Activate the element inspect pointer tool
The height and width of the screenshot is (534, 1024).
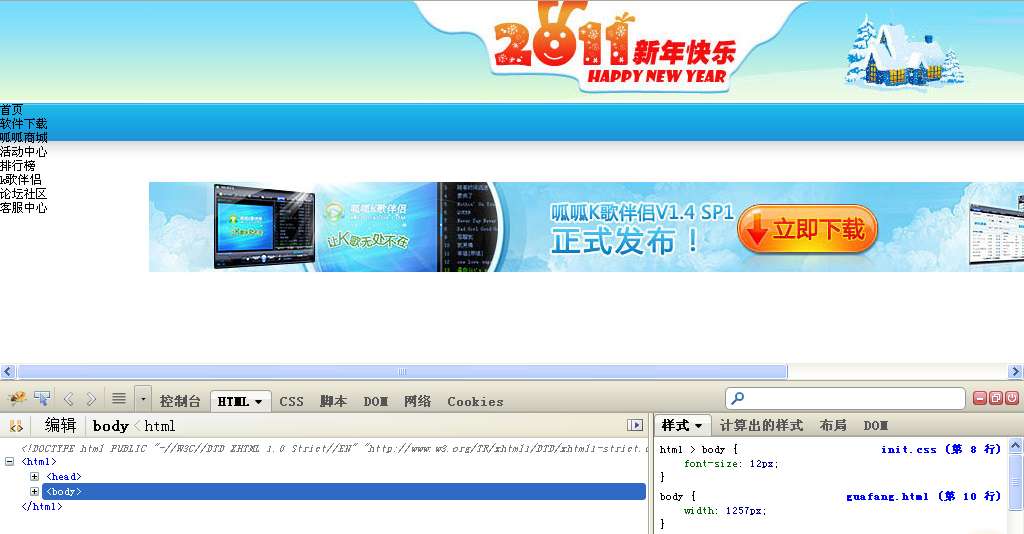tap(42, 399)
